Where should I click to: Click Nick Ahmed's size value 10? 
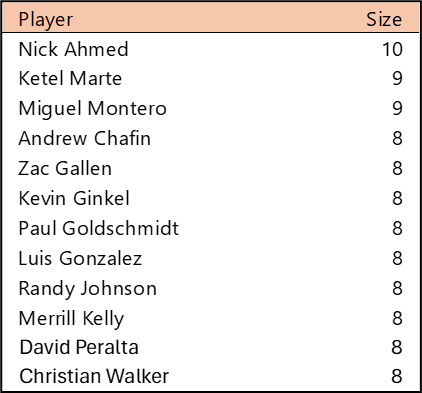click(392, 49)
